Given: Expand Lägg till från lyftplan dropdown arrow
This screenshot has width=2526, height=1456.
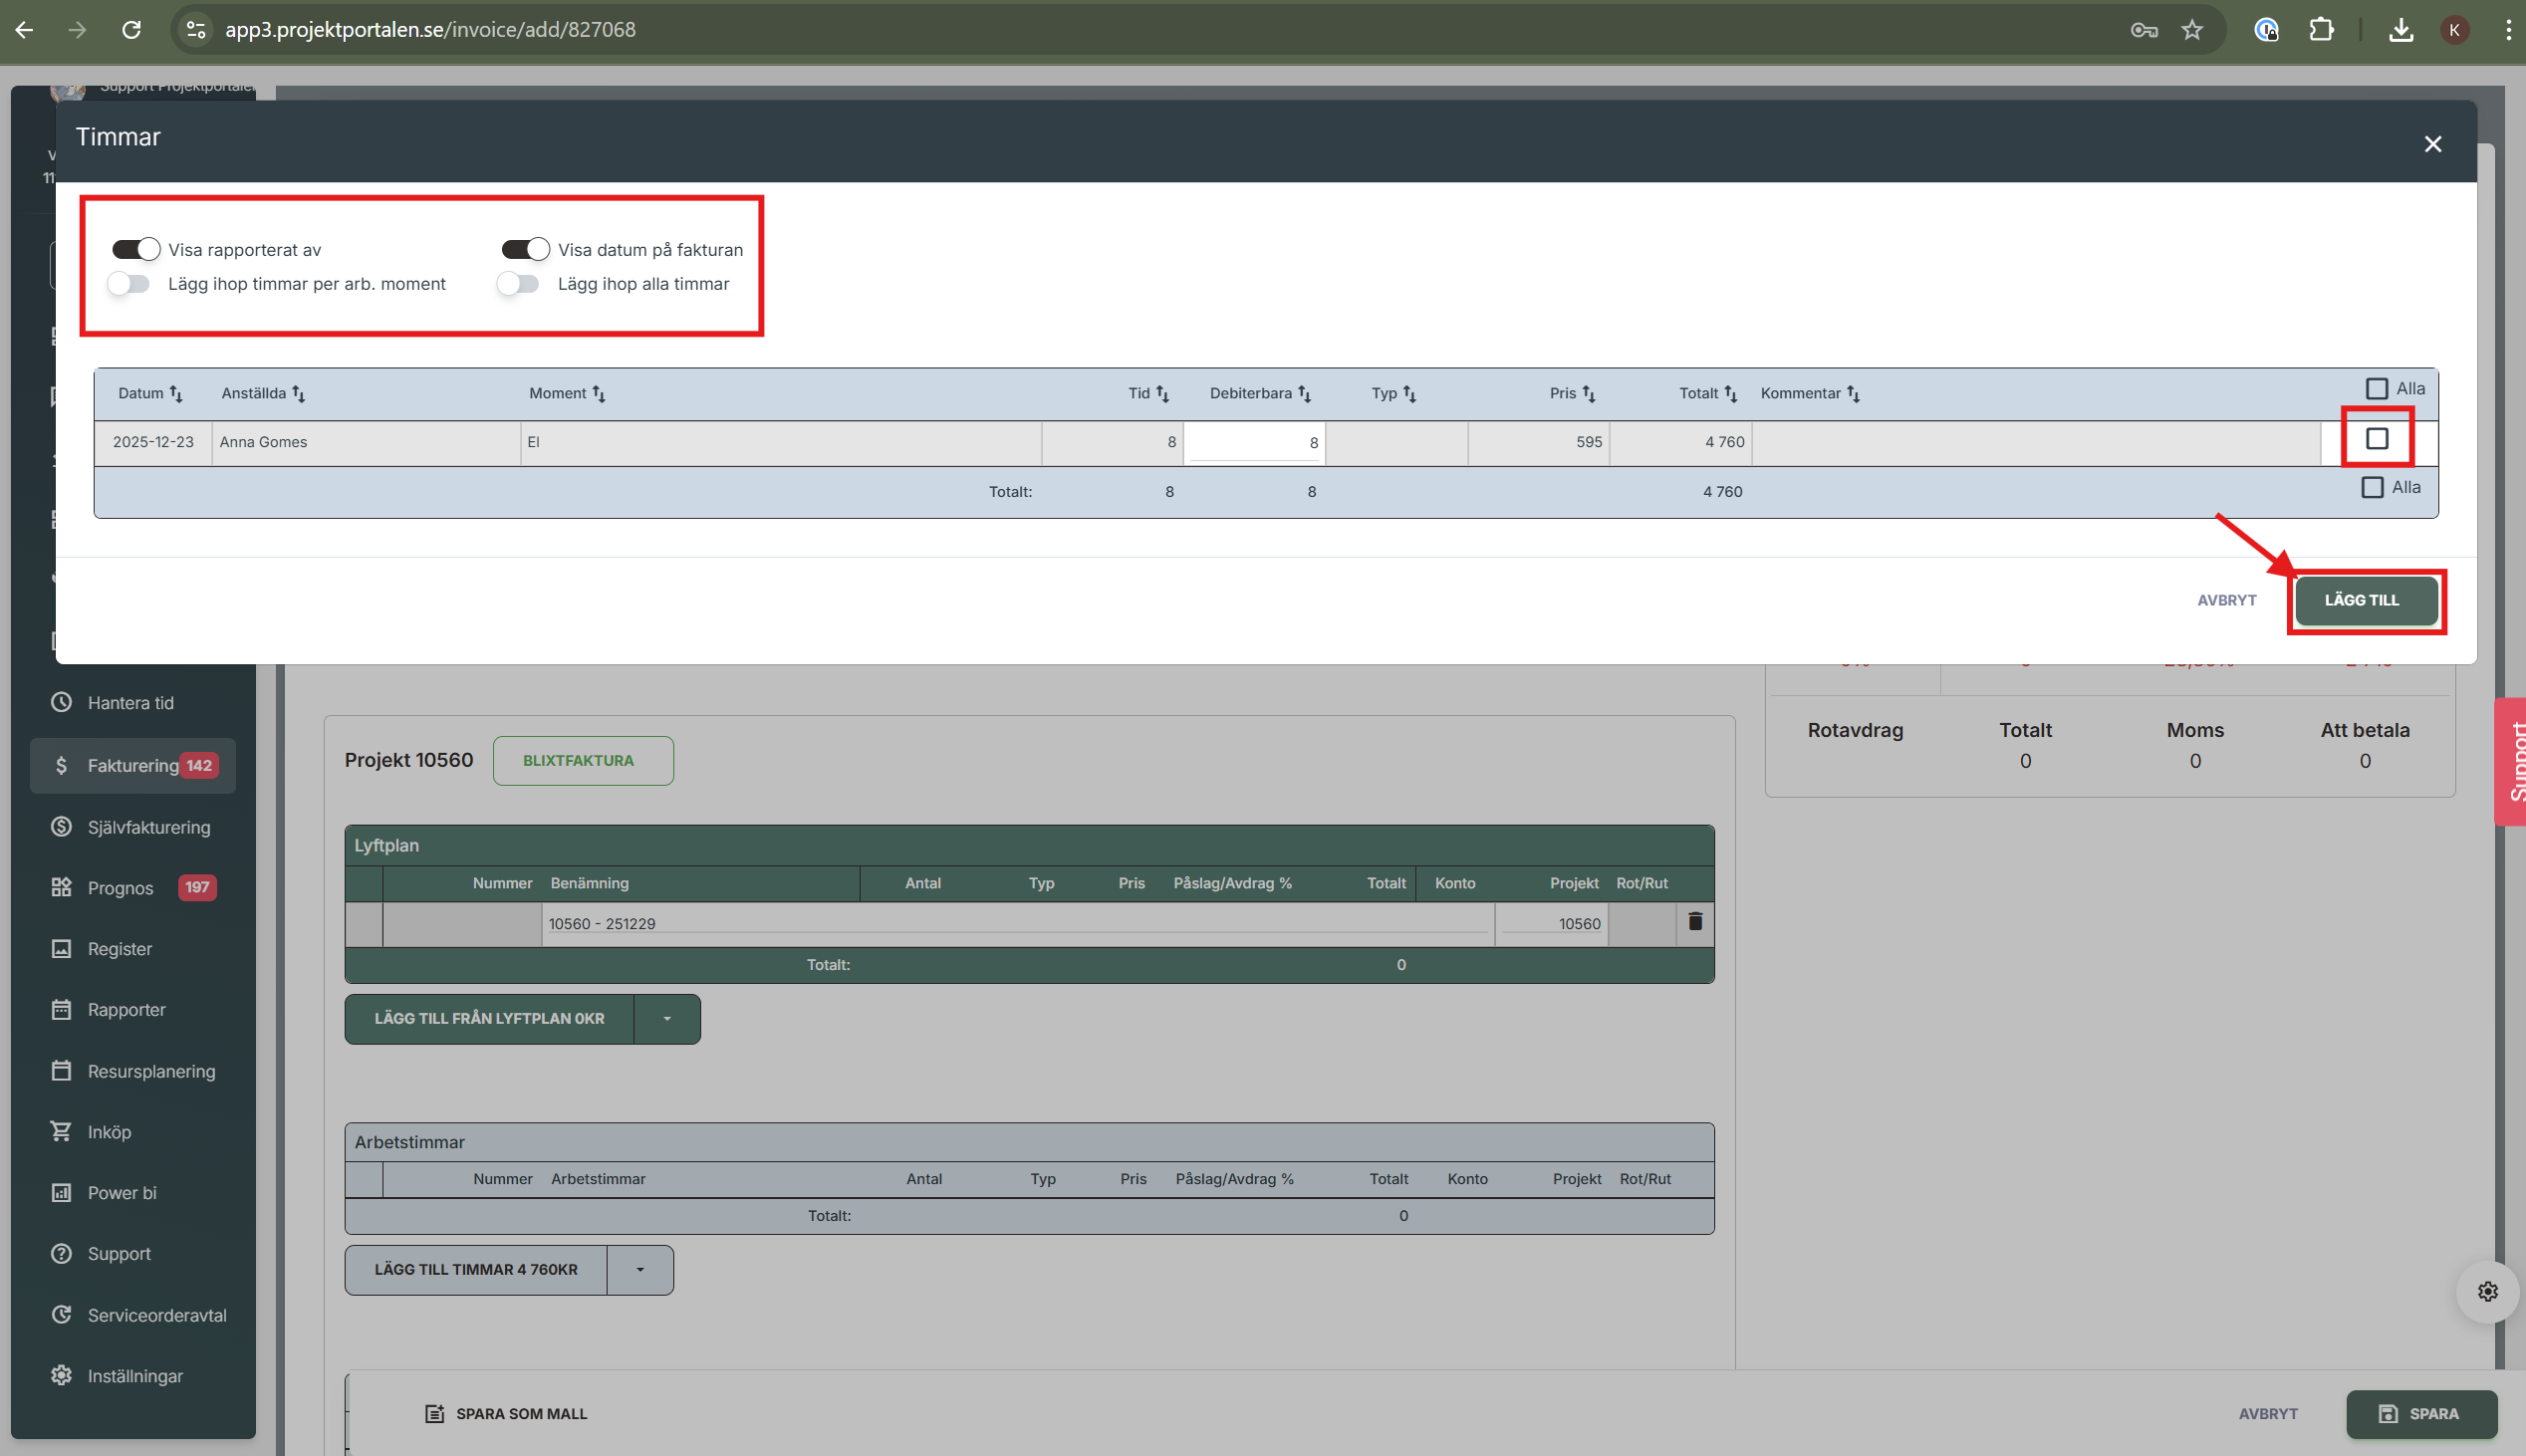Looking at the screenshot, I should (x=667, y=1018).
